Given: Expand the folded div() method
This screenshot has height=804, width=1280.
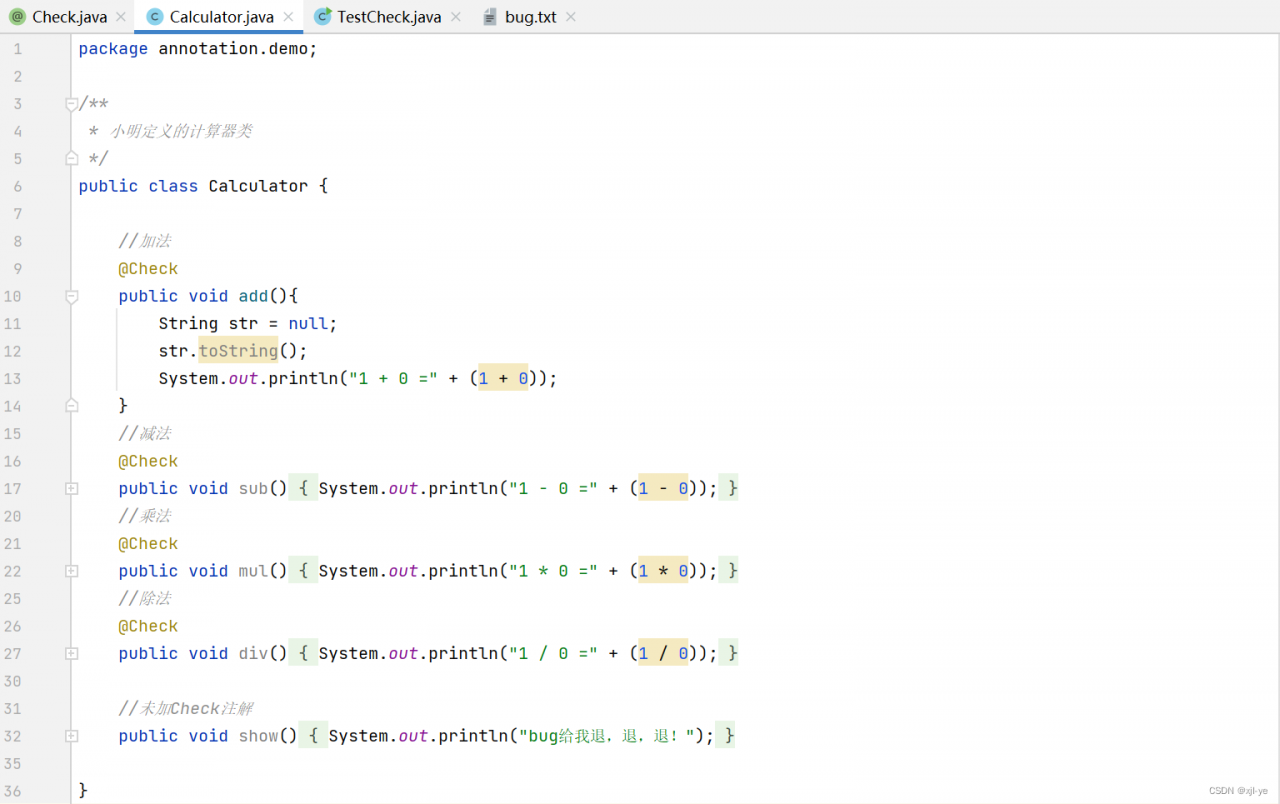Looking at the screenshot, I should click(x=71, y=654).
